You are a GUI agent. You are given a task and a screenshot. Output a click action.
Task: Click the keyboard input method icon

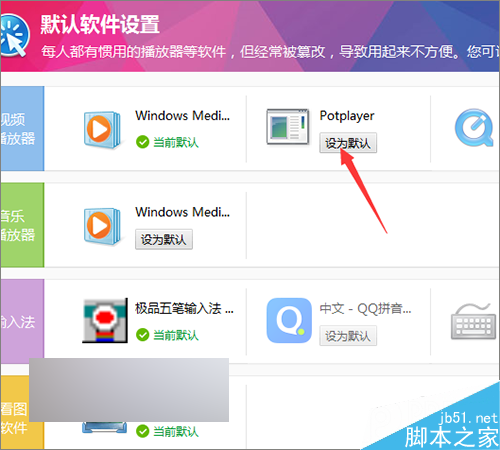click(x=473, y=321)
